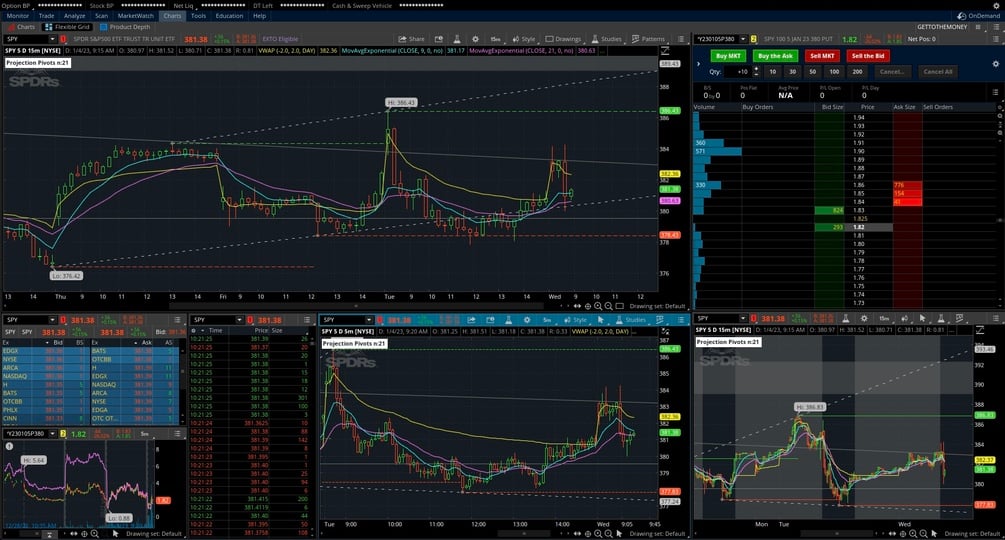Click Time column header in Time and Sales
Image resolution: width=1005 pixels, height=540 pixels.
click(215, 331)
